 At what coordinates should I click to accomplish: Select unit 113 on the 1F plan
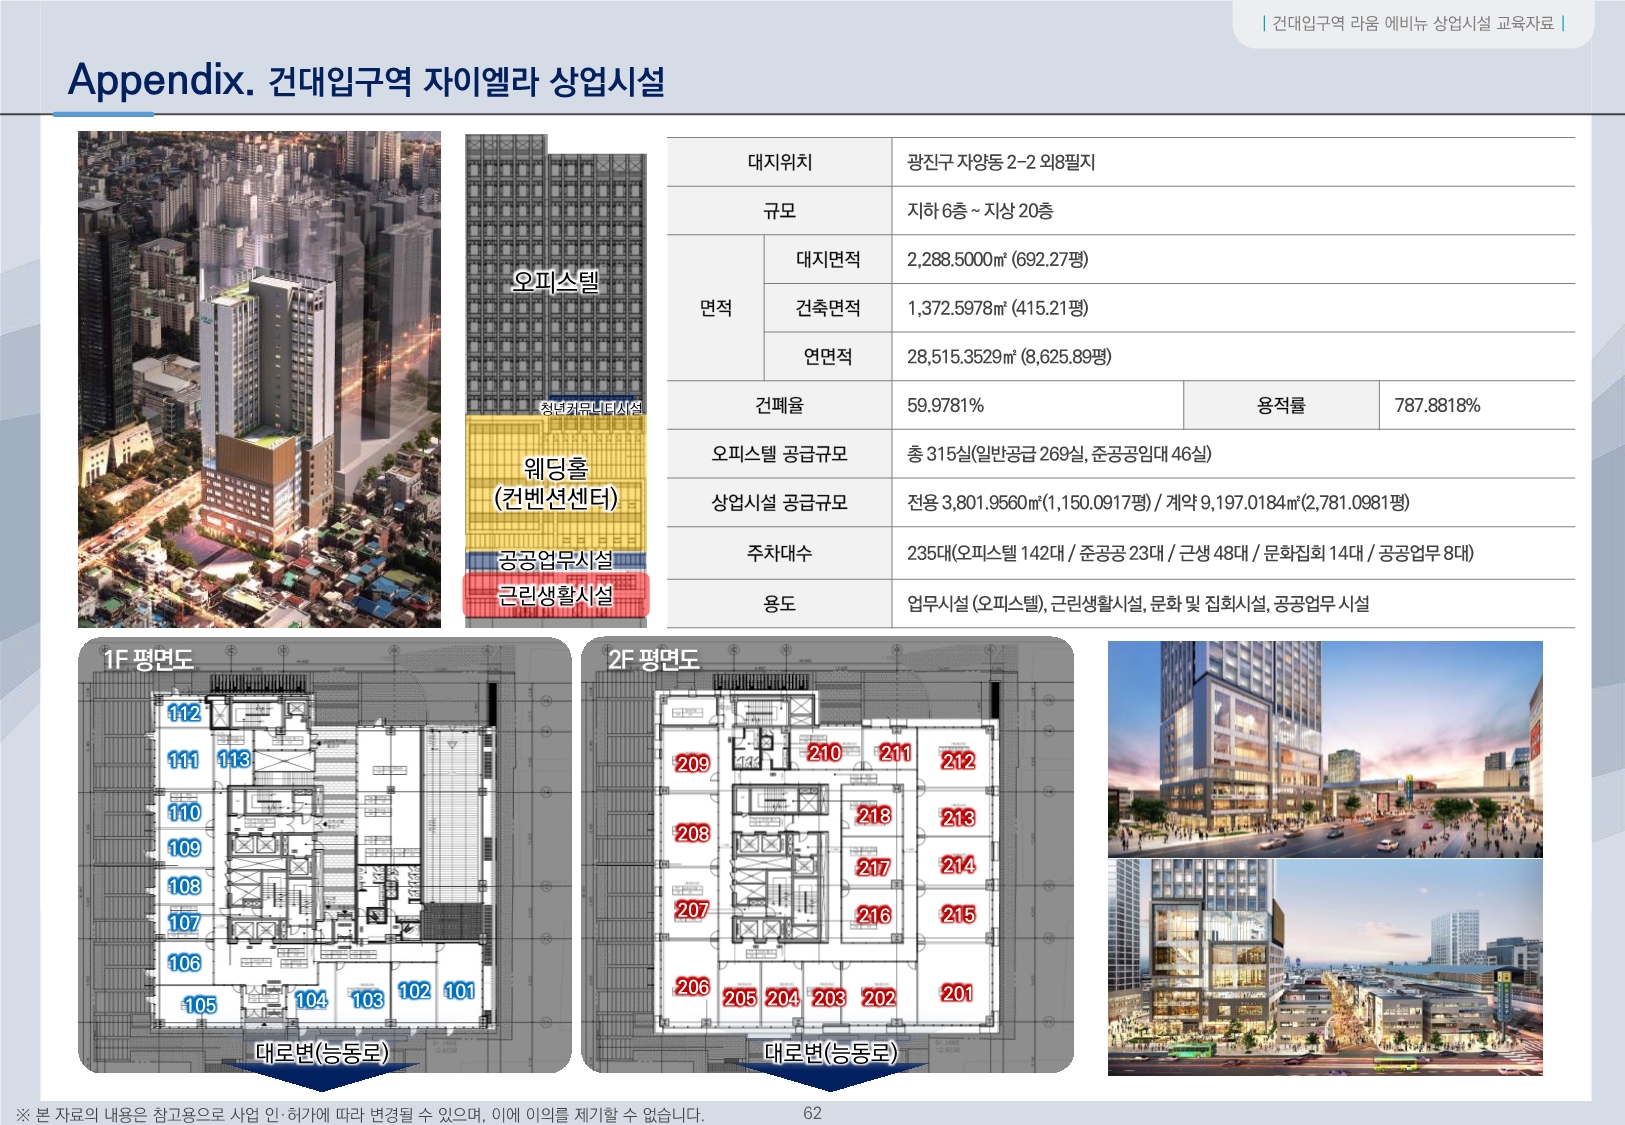click(x=234, y=759)
